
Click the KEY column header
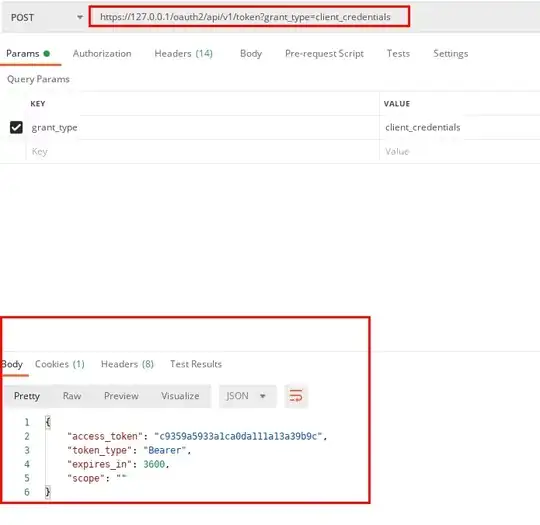38,104
